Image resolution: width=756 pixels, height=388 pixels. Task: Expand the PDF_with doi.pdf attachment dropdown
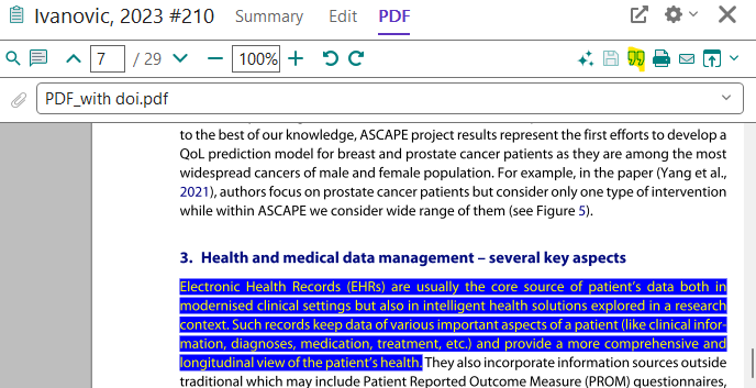tap(726, 98)
